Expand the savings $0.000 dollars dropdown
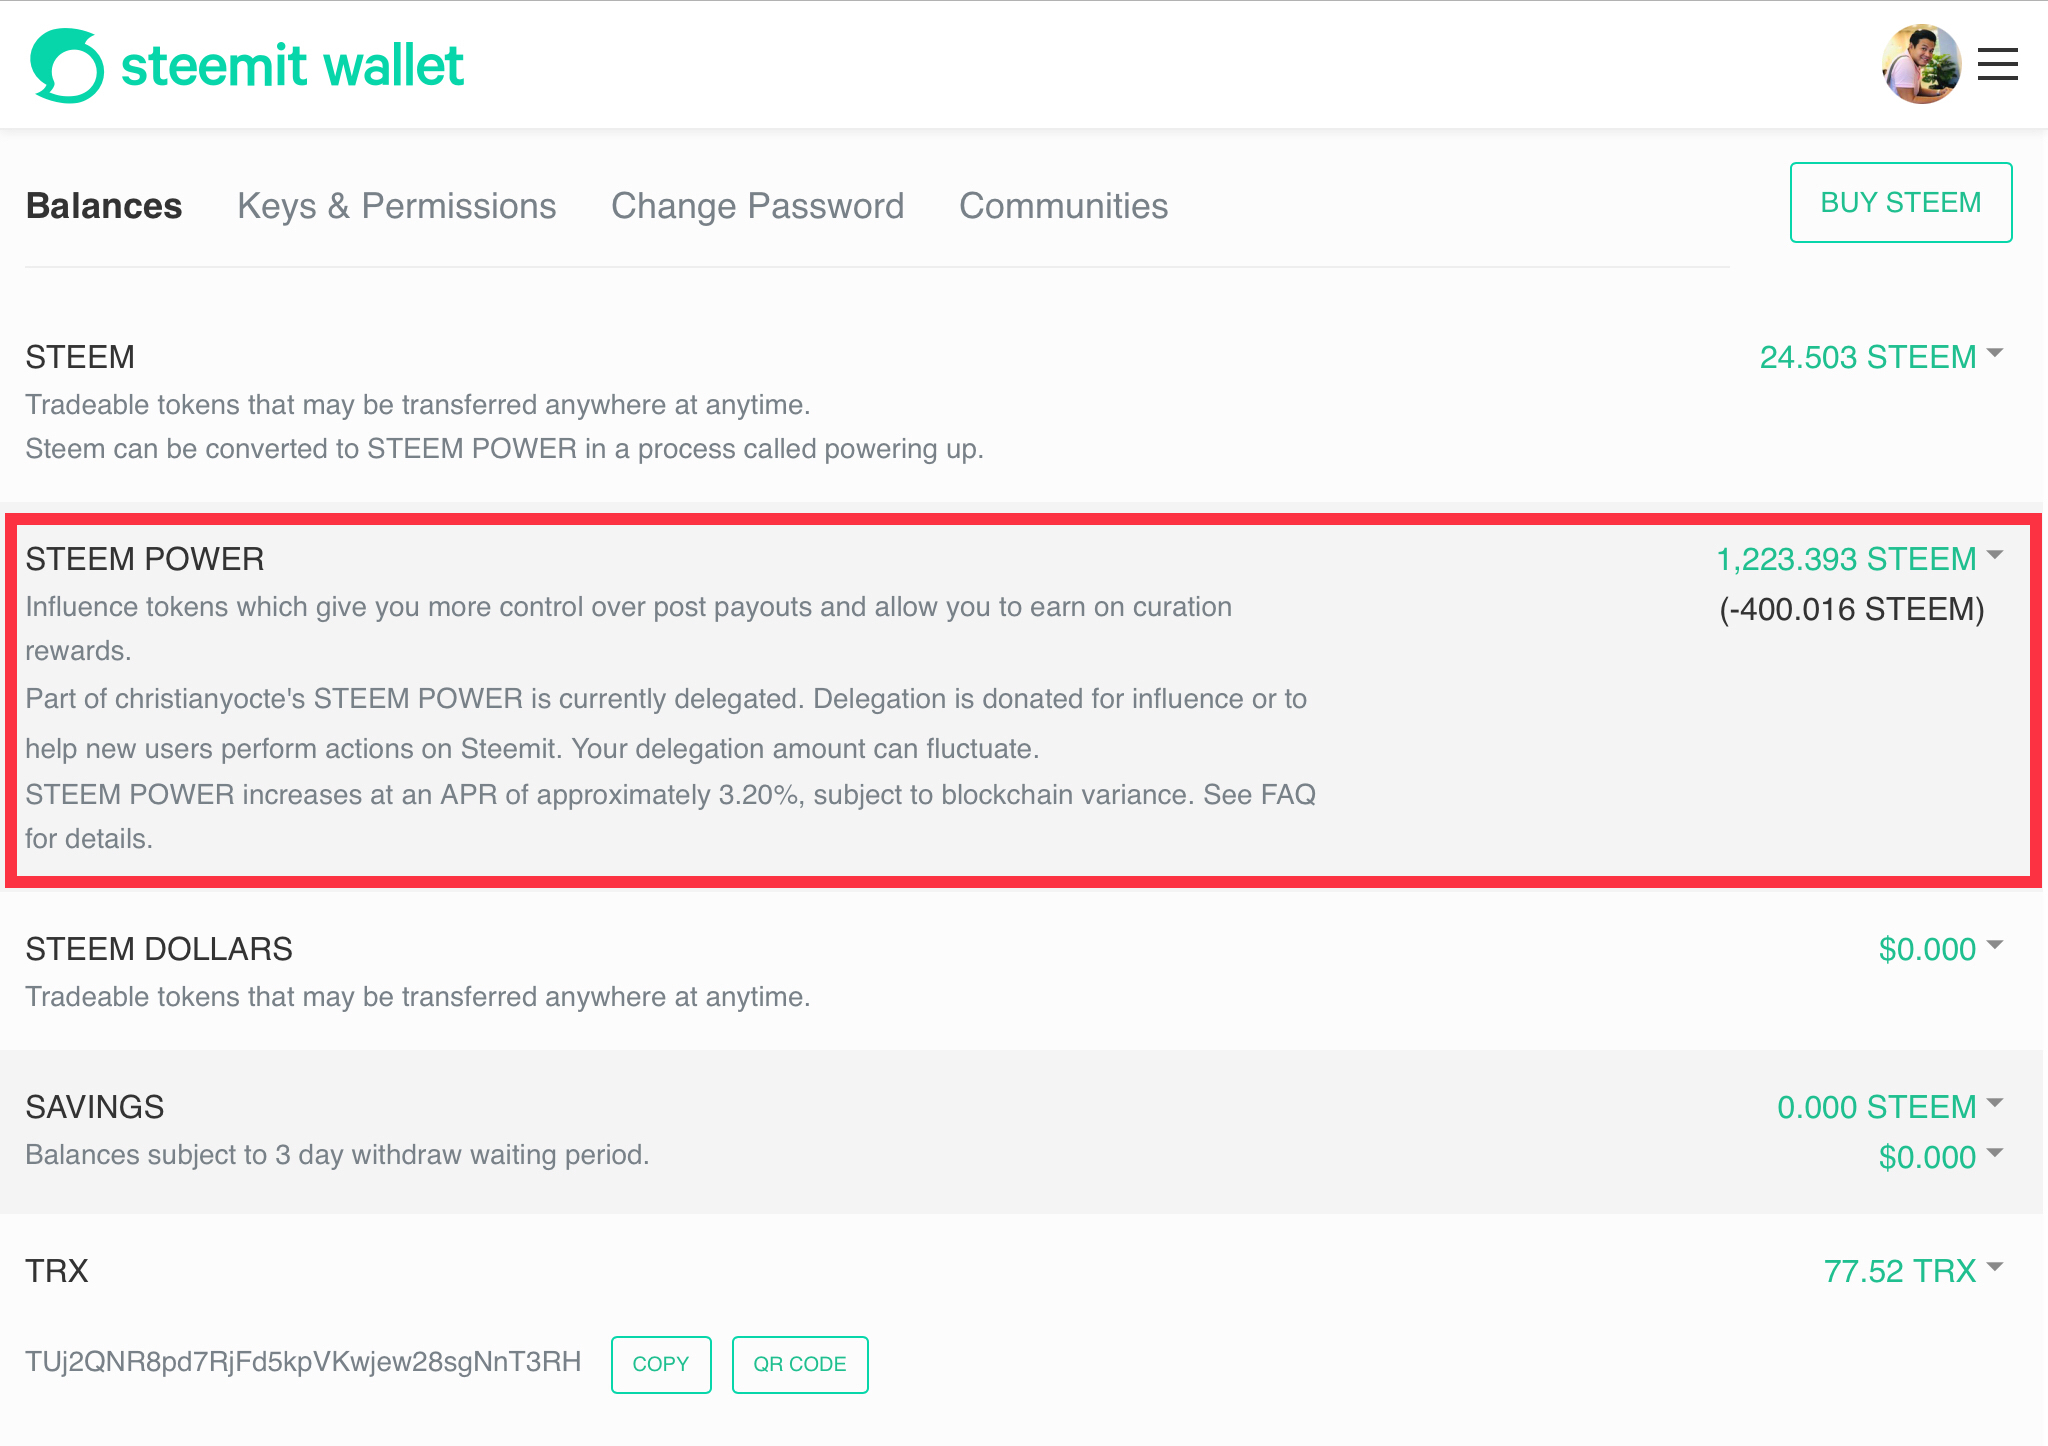The image size is (2048, 1446). pyautogui.click(x=1940, y=1157)
